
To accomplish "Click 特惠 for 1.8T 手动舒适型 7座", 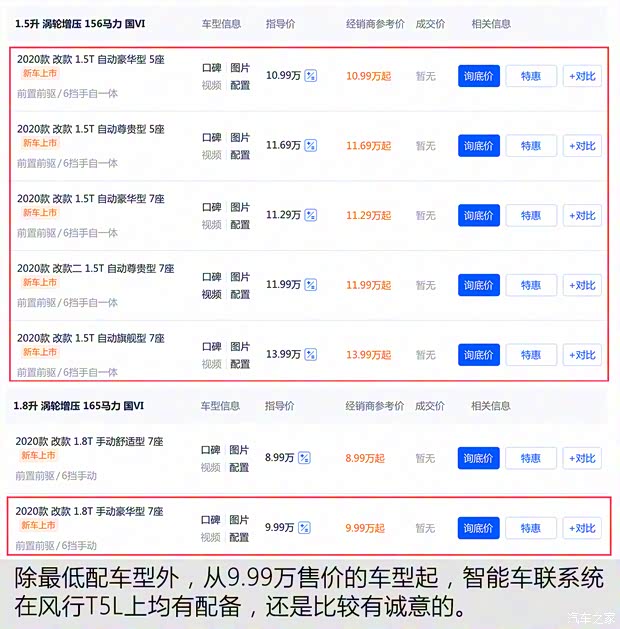I will click(x=531, y=458).
